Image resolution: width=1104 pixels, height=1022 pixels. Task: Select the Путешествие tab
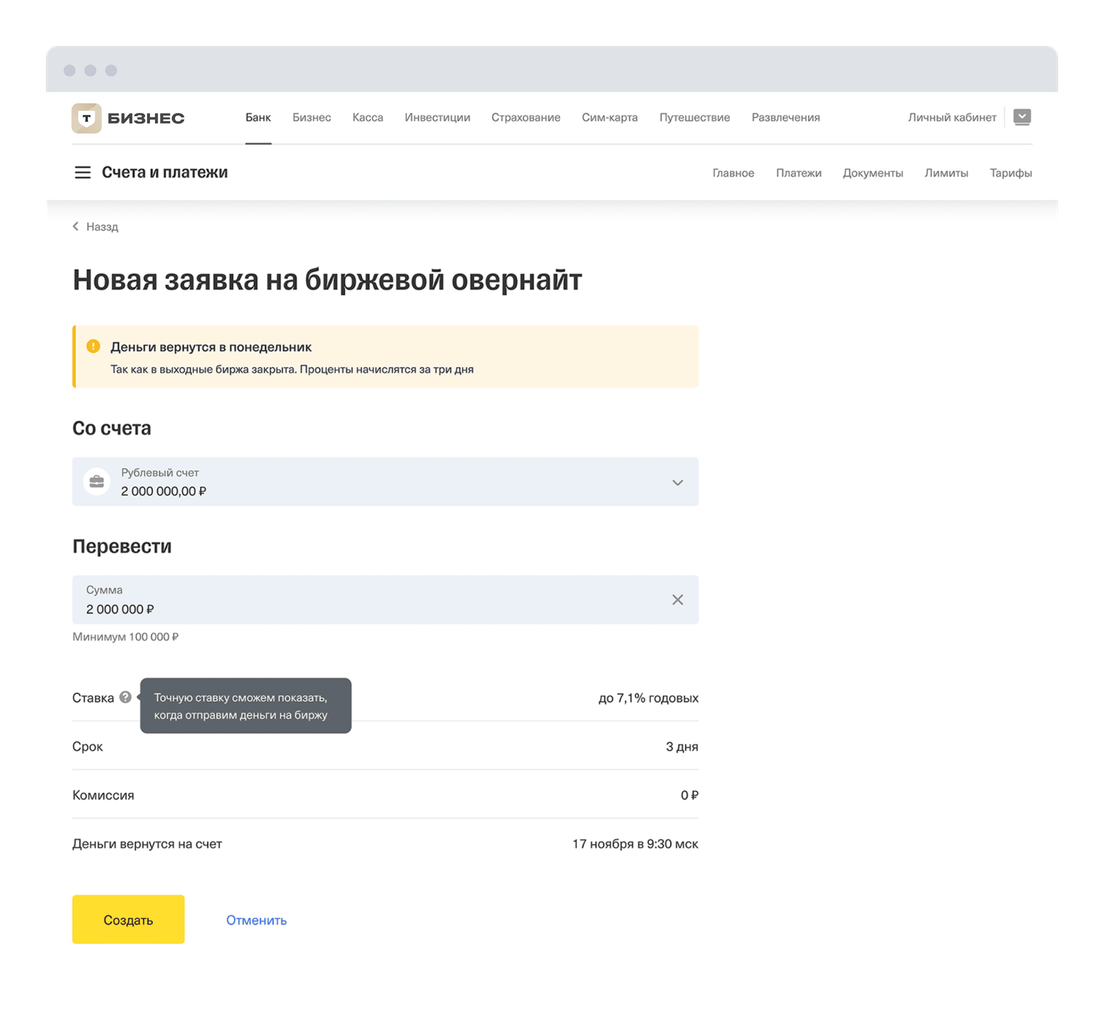[694, 118]
